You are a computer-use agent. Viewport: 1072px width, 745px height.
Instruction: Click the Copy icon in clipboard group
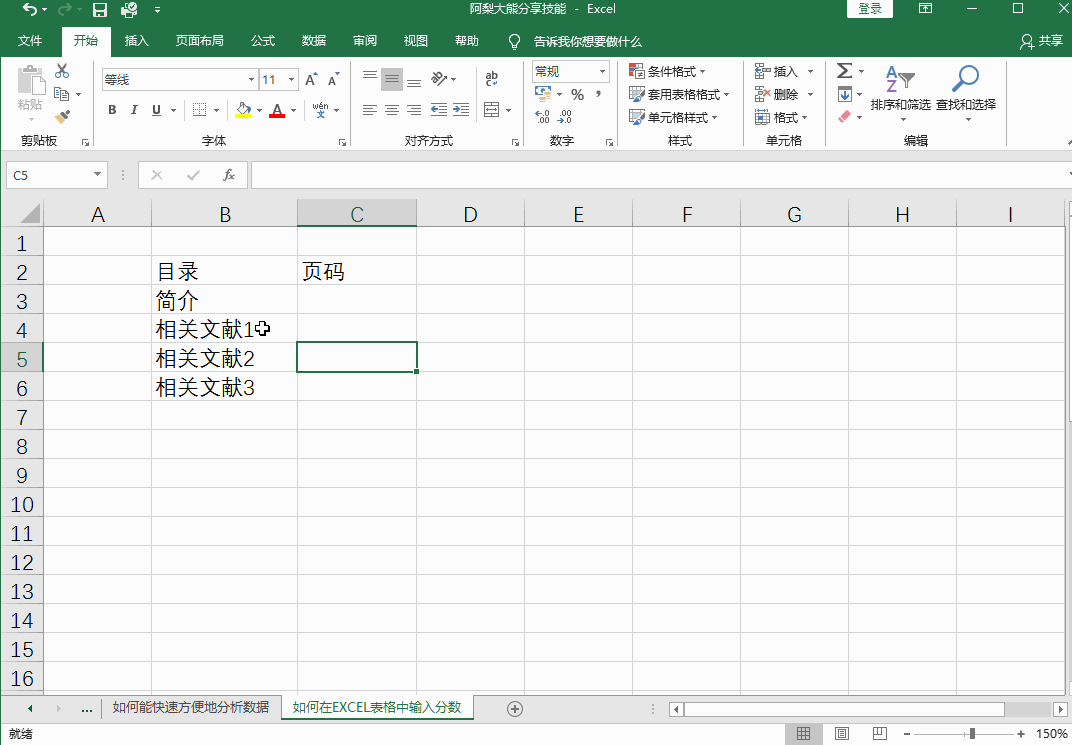(x=62, y=94)
